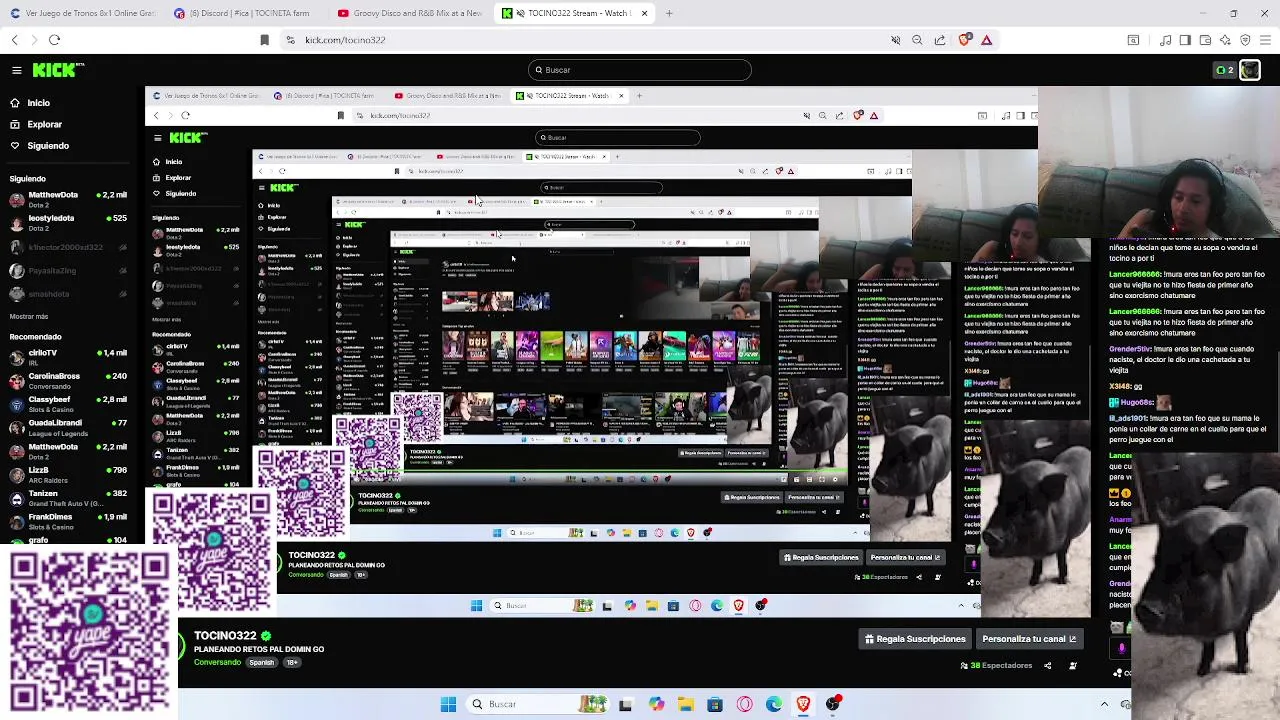Open Tanizen channel in main sidebar
The width and height of the screenshot is (1280, 720).
point(68,498)
